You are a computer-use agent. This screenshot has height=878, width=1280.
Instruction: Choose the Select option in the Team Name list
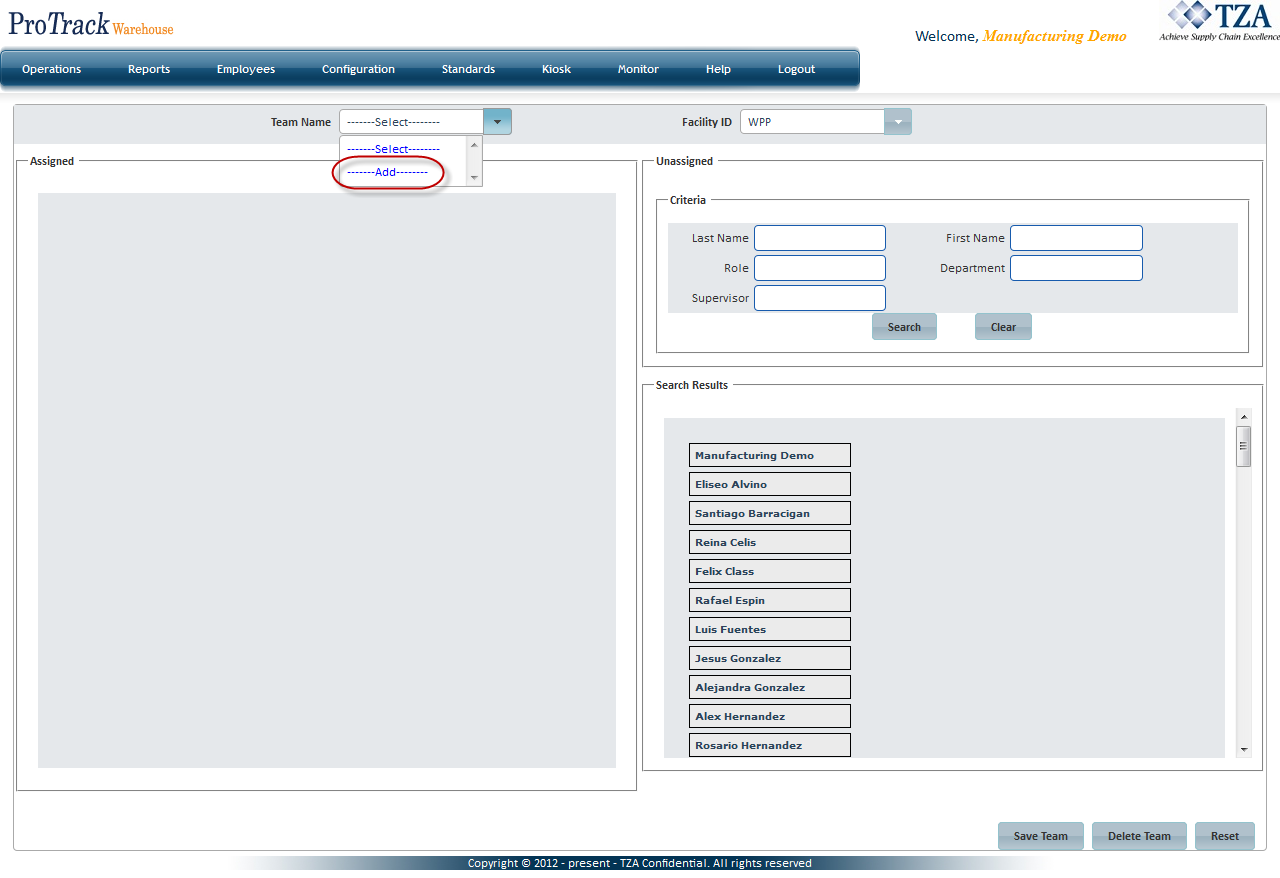click(404, 149)
